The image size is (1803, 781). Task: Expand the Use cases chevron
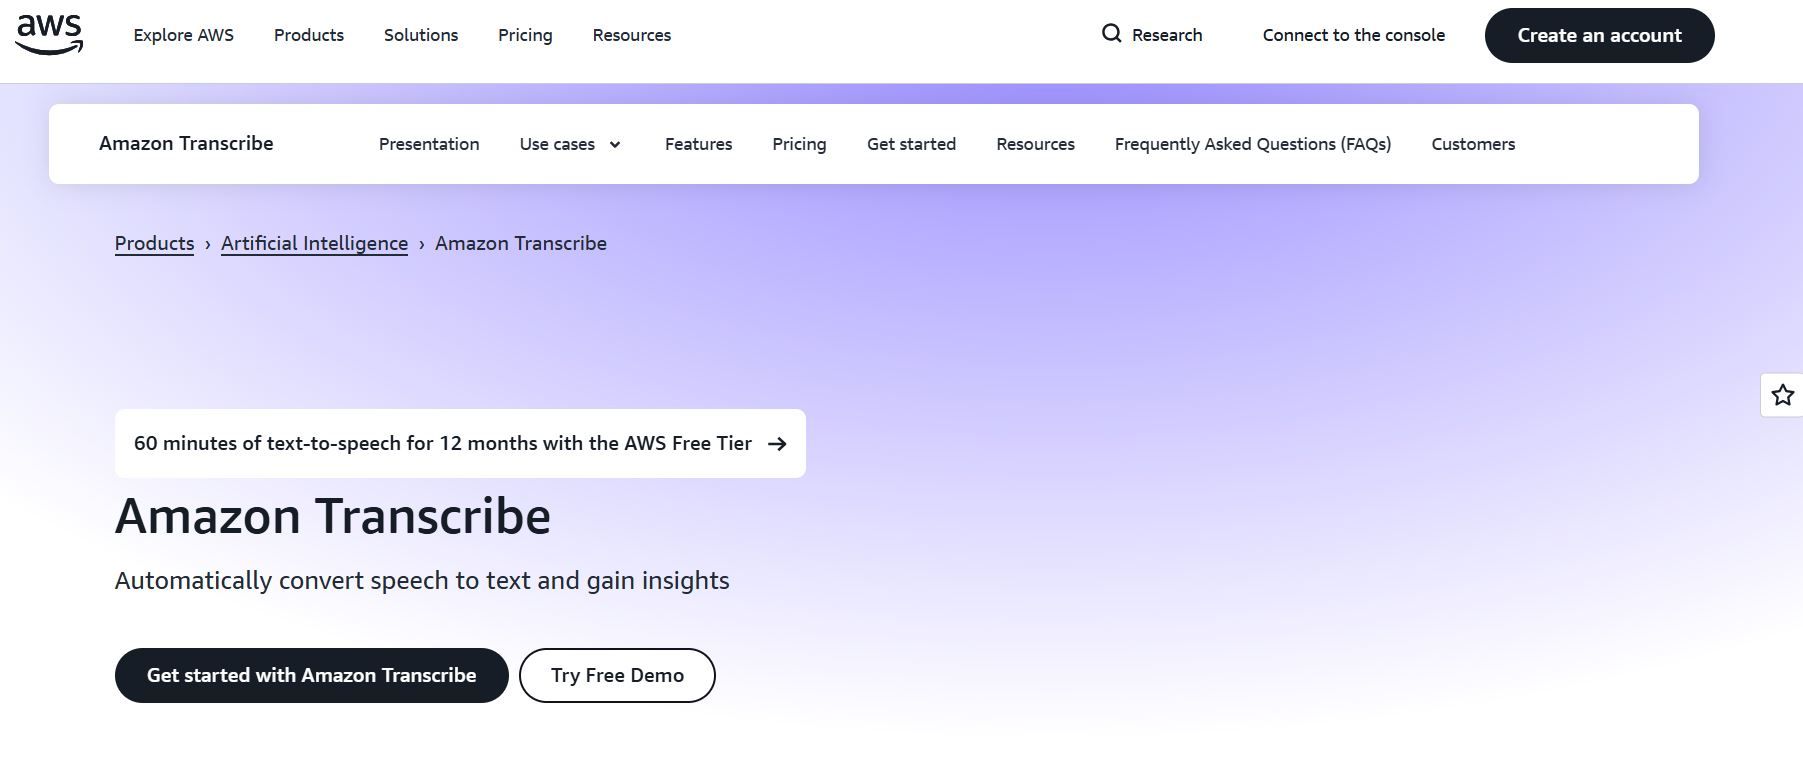pos(615,145)
